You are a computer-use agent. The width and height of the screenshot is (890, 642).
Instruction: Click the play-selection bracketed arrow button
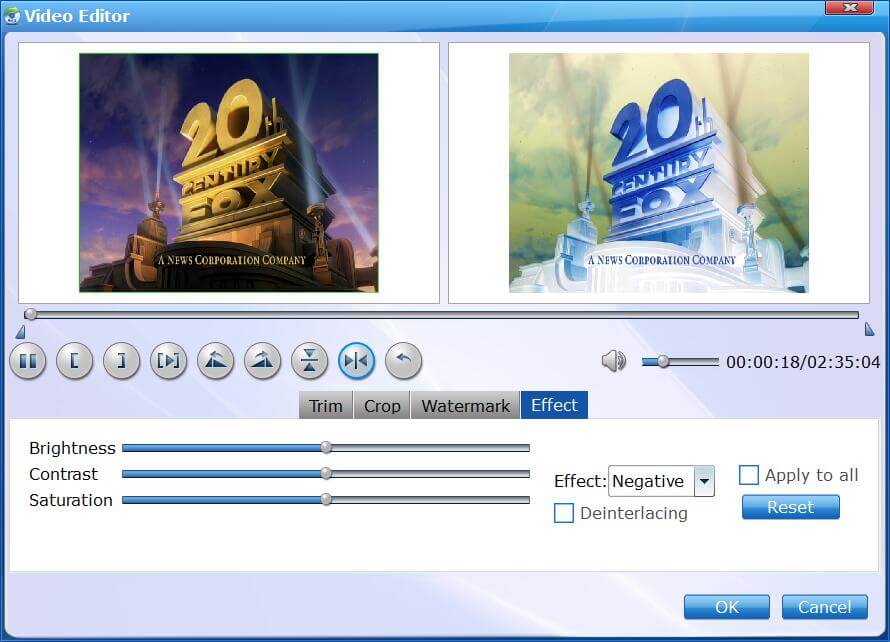[x=169, y=361]
